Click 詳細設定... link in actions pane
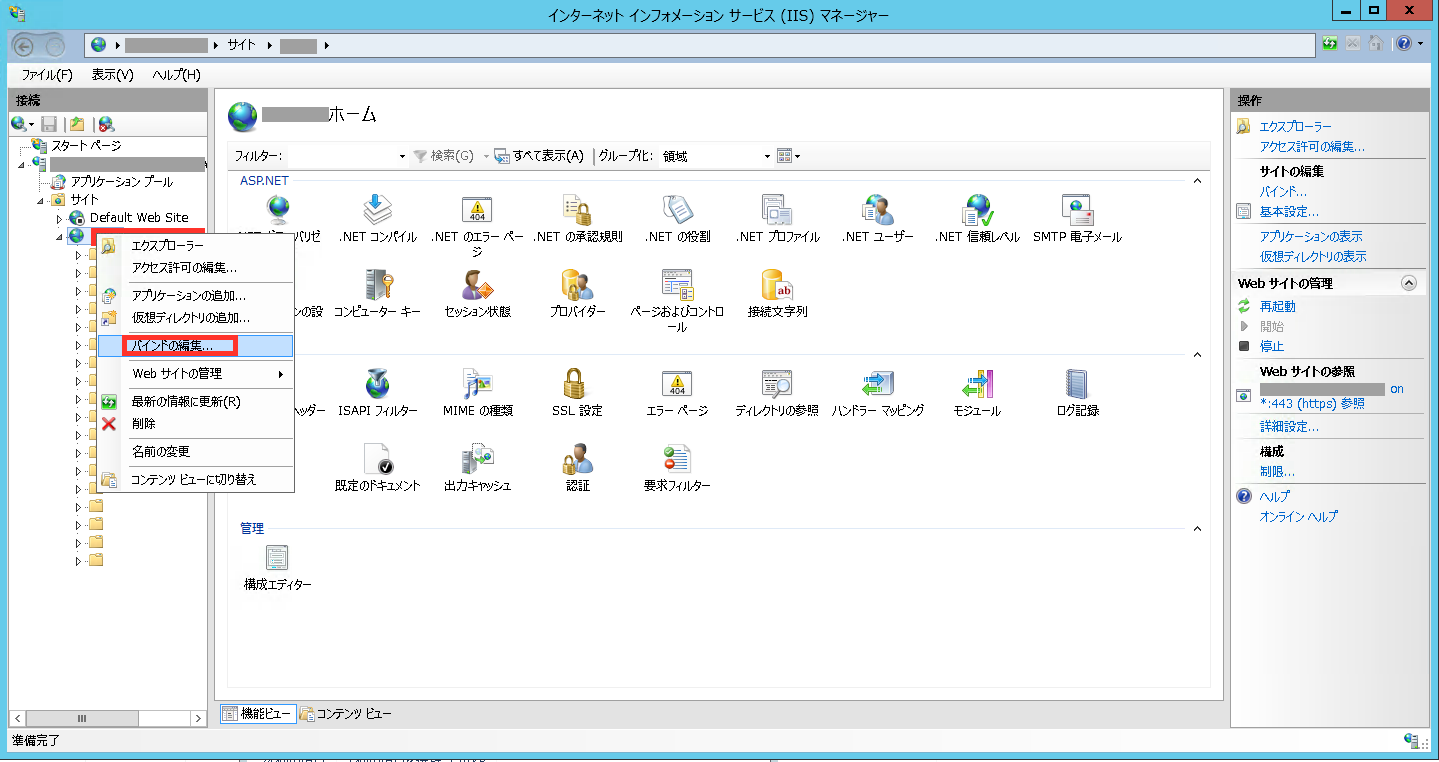The height and width of the screenshot is (762, 1439). click(x=1289, y=426)
